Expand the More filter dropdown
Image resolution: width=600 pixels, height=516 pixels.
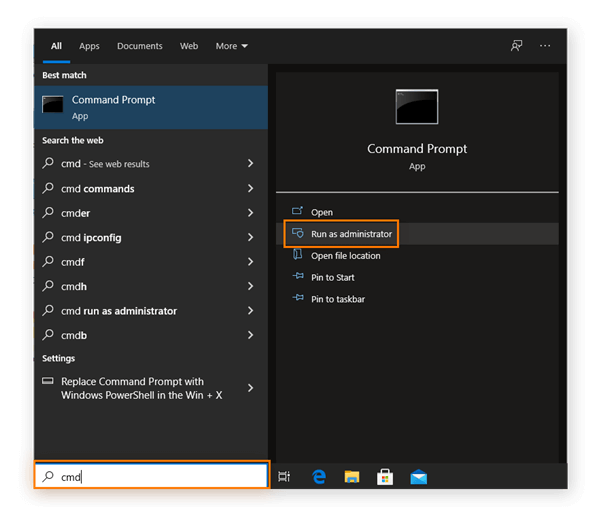[231, 46]
